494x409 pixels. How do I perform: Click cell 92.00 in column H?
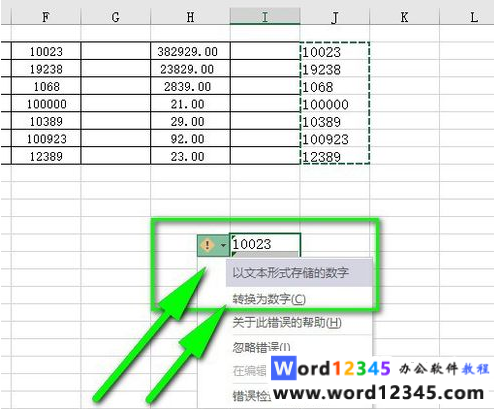coord(190,138)
